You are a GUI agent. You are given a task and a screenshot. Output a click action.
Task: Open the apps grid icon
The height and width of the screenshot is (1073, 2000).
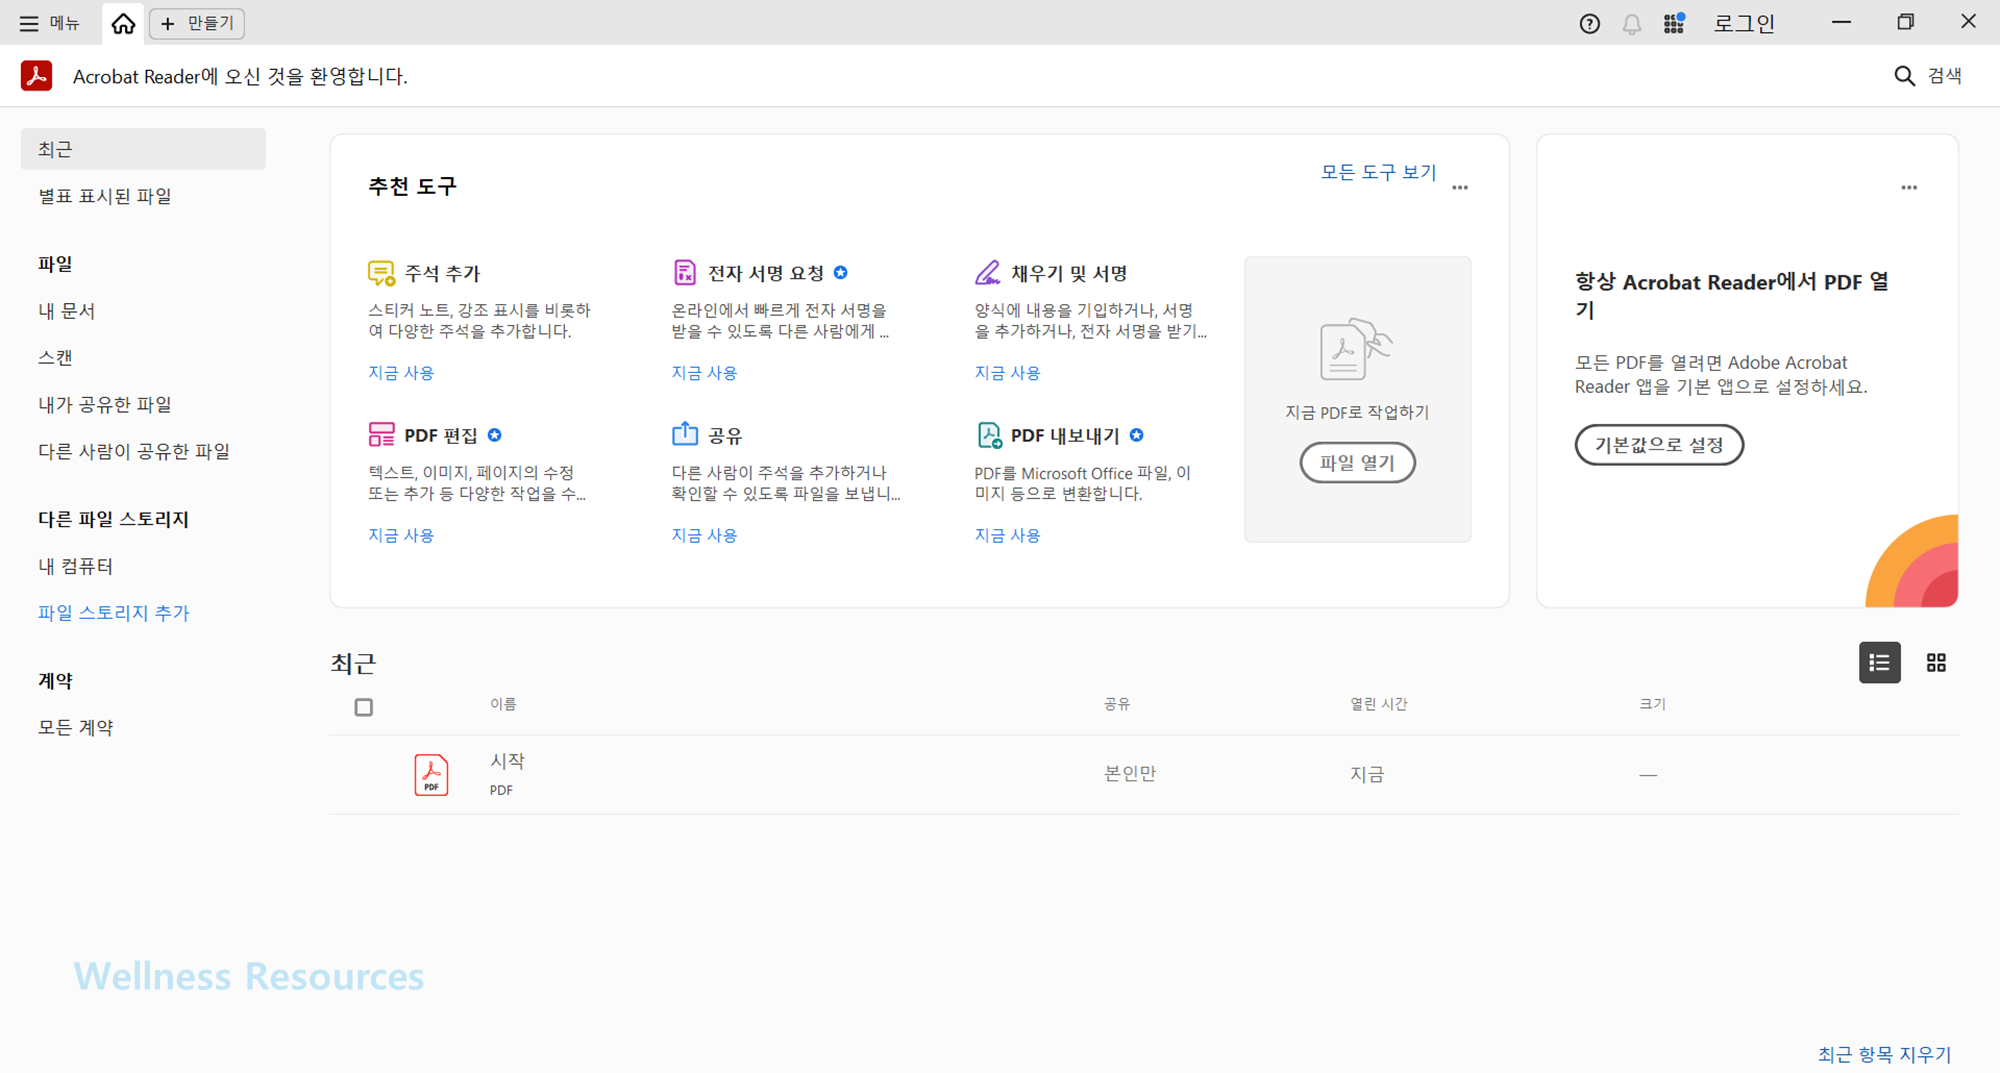tap(1674, 23)
